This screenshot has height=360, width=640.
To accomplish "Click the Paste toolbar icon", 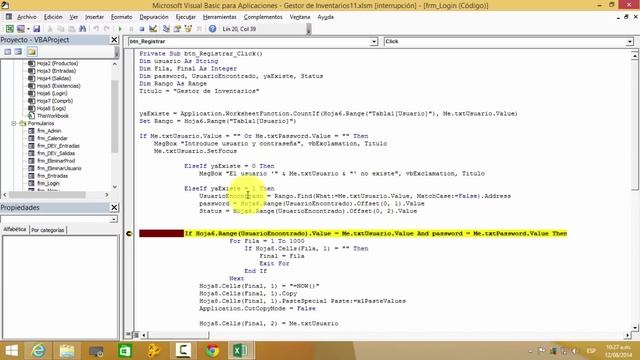I will pyautogui.click(x=71, y=29).
